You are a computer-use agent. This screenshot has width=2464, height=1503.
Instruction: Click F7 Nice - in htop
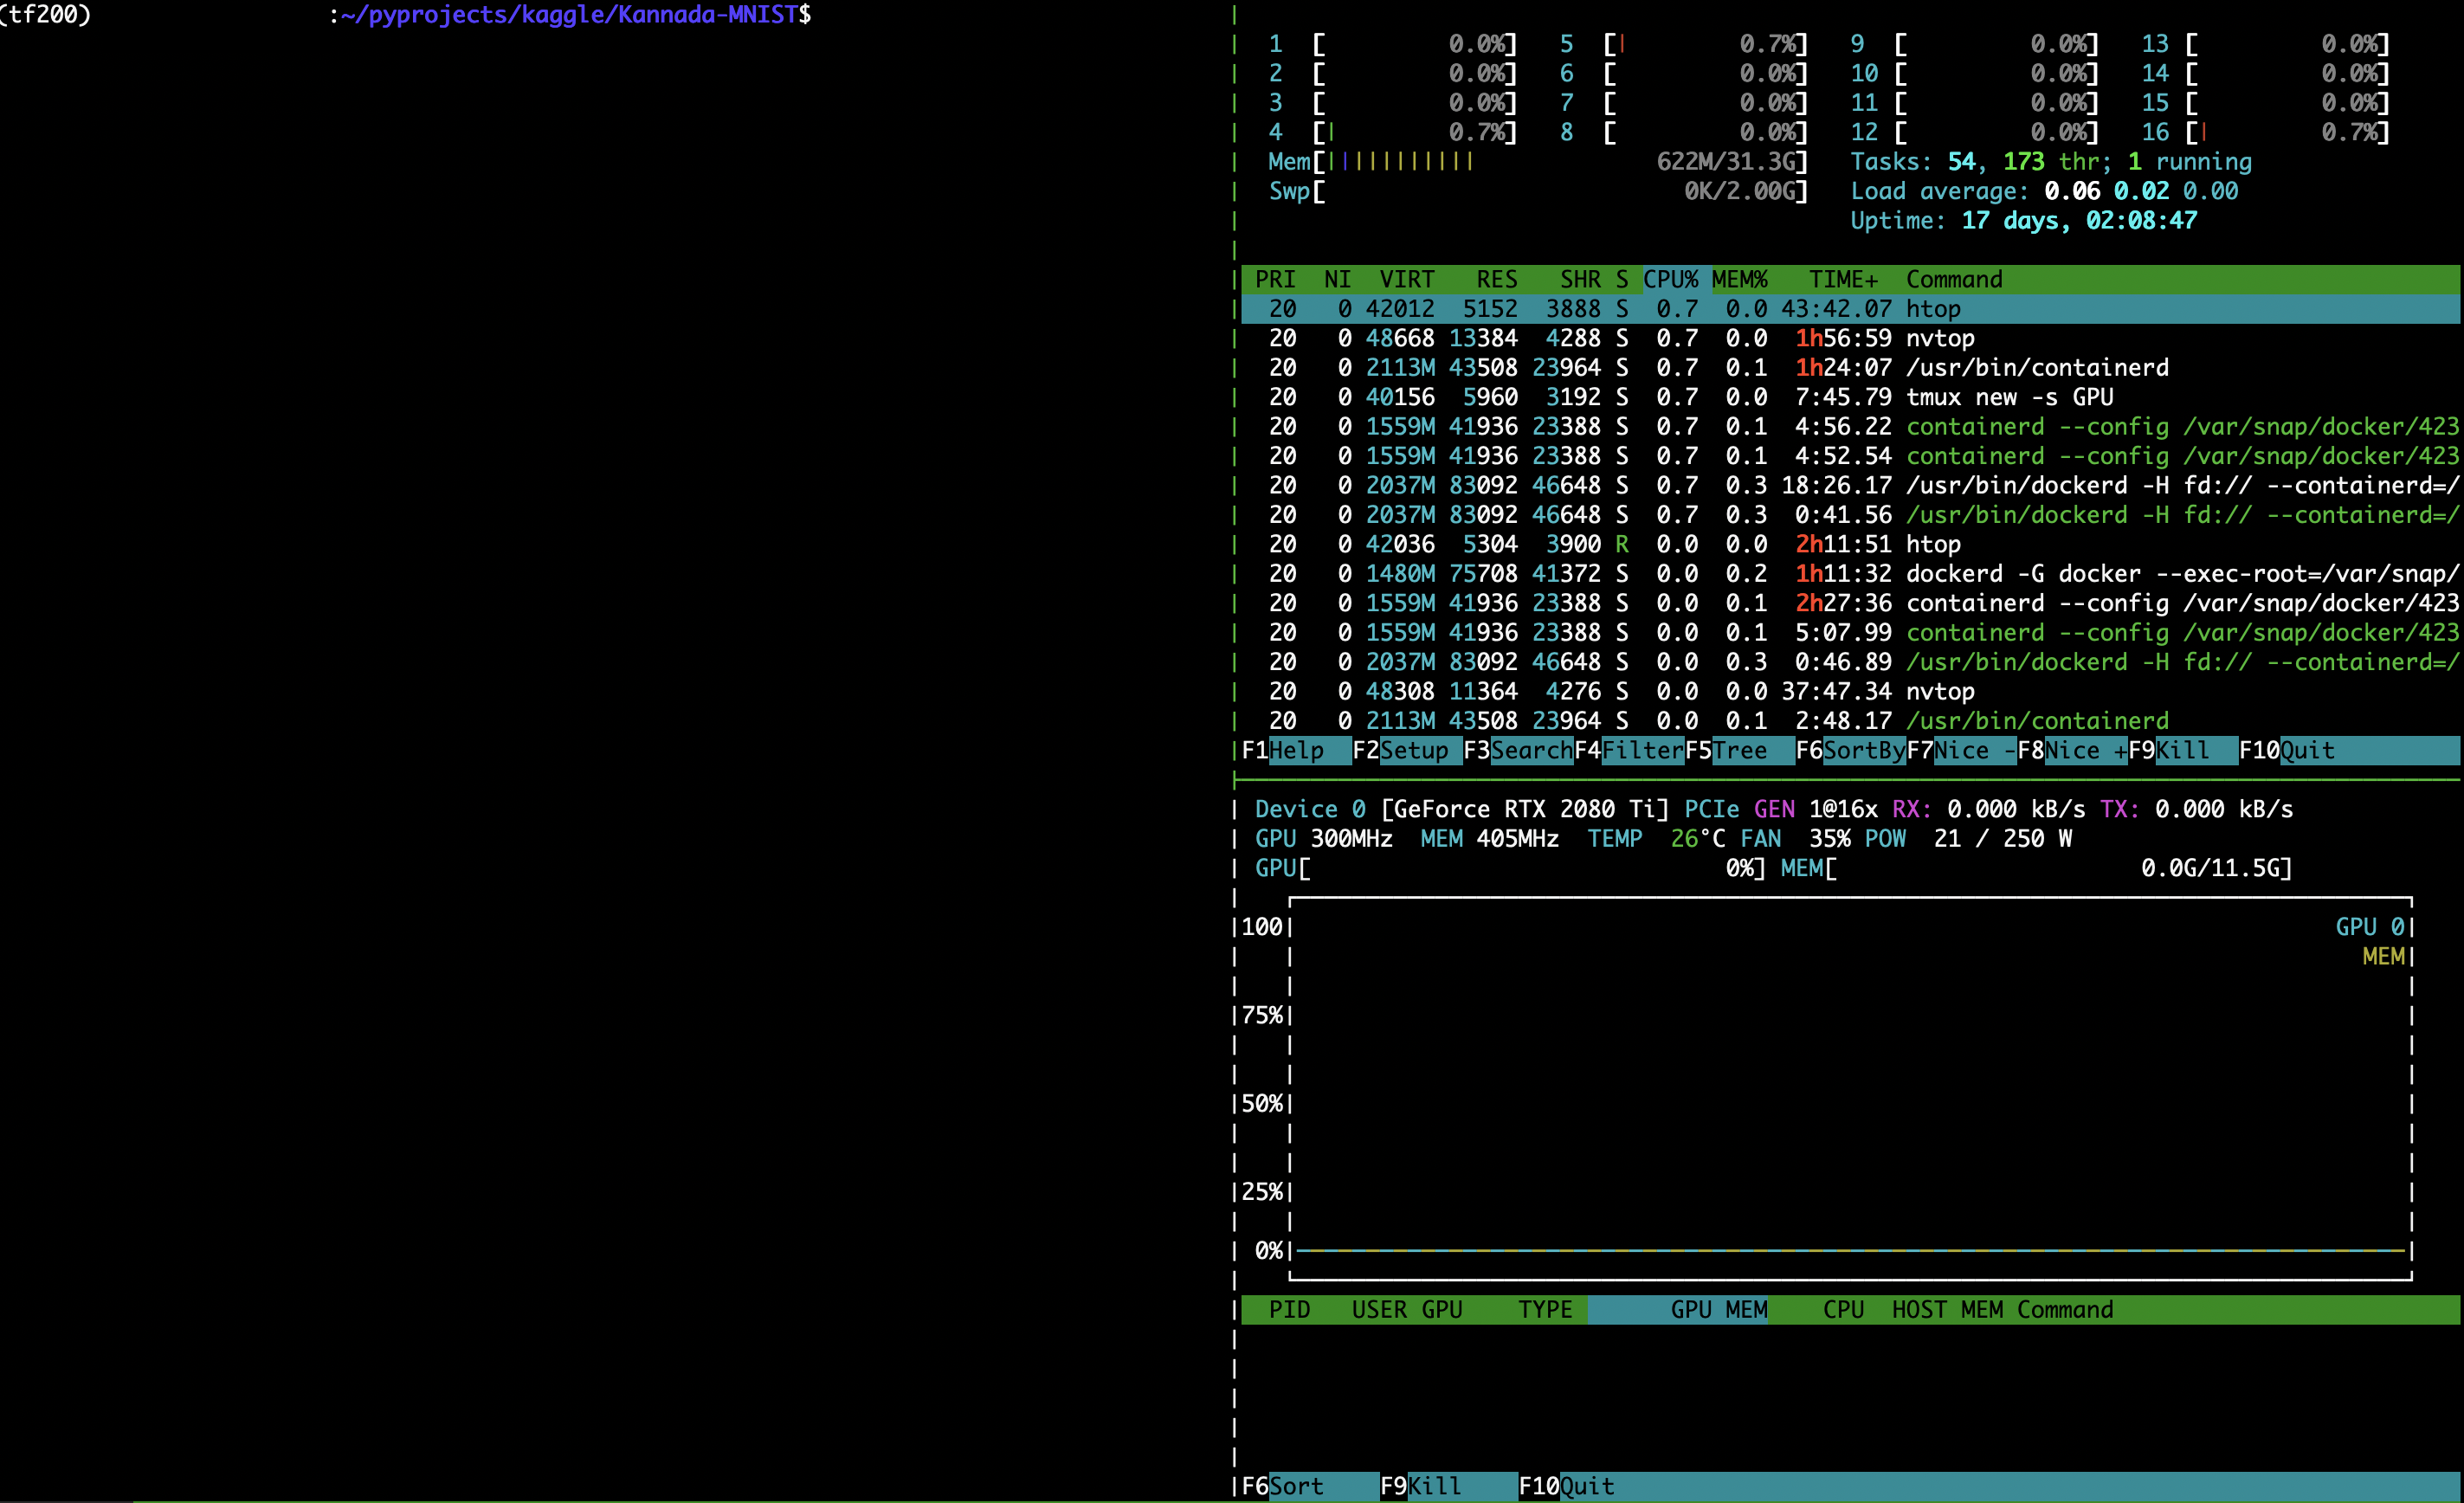(x=1961, y=751)
